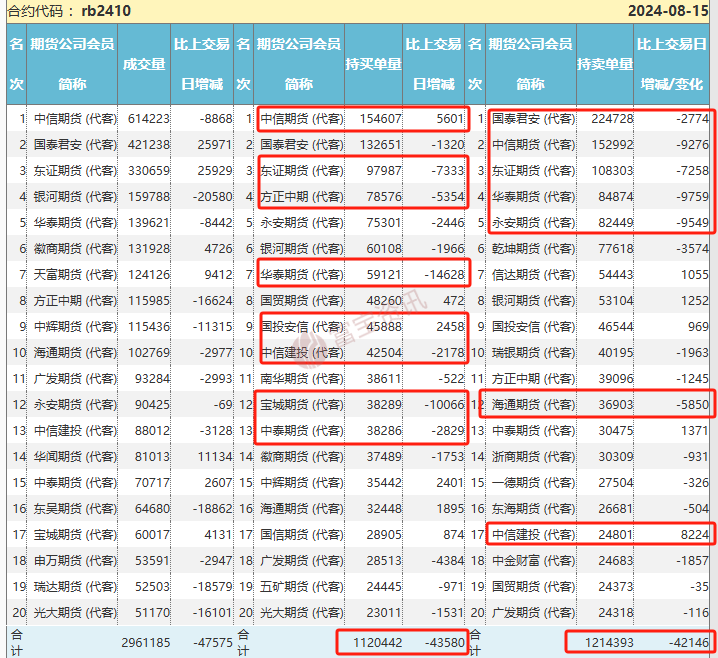Screen dimensions: 718x658
Task: Select short position value 224728
Action: pyautogui.click(x=612, y=119)
